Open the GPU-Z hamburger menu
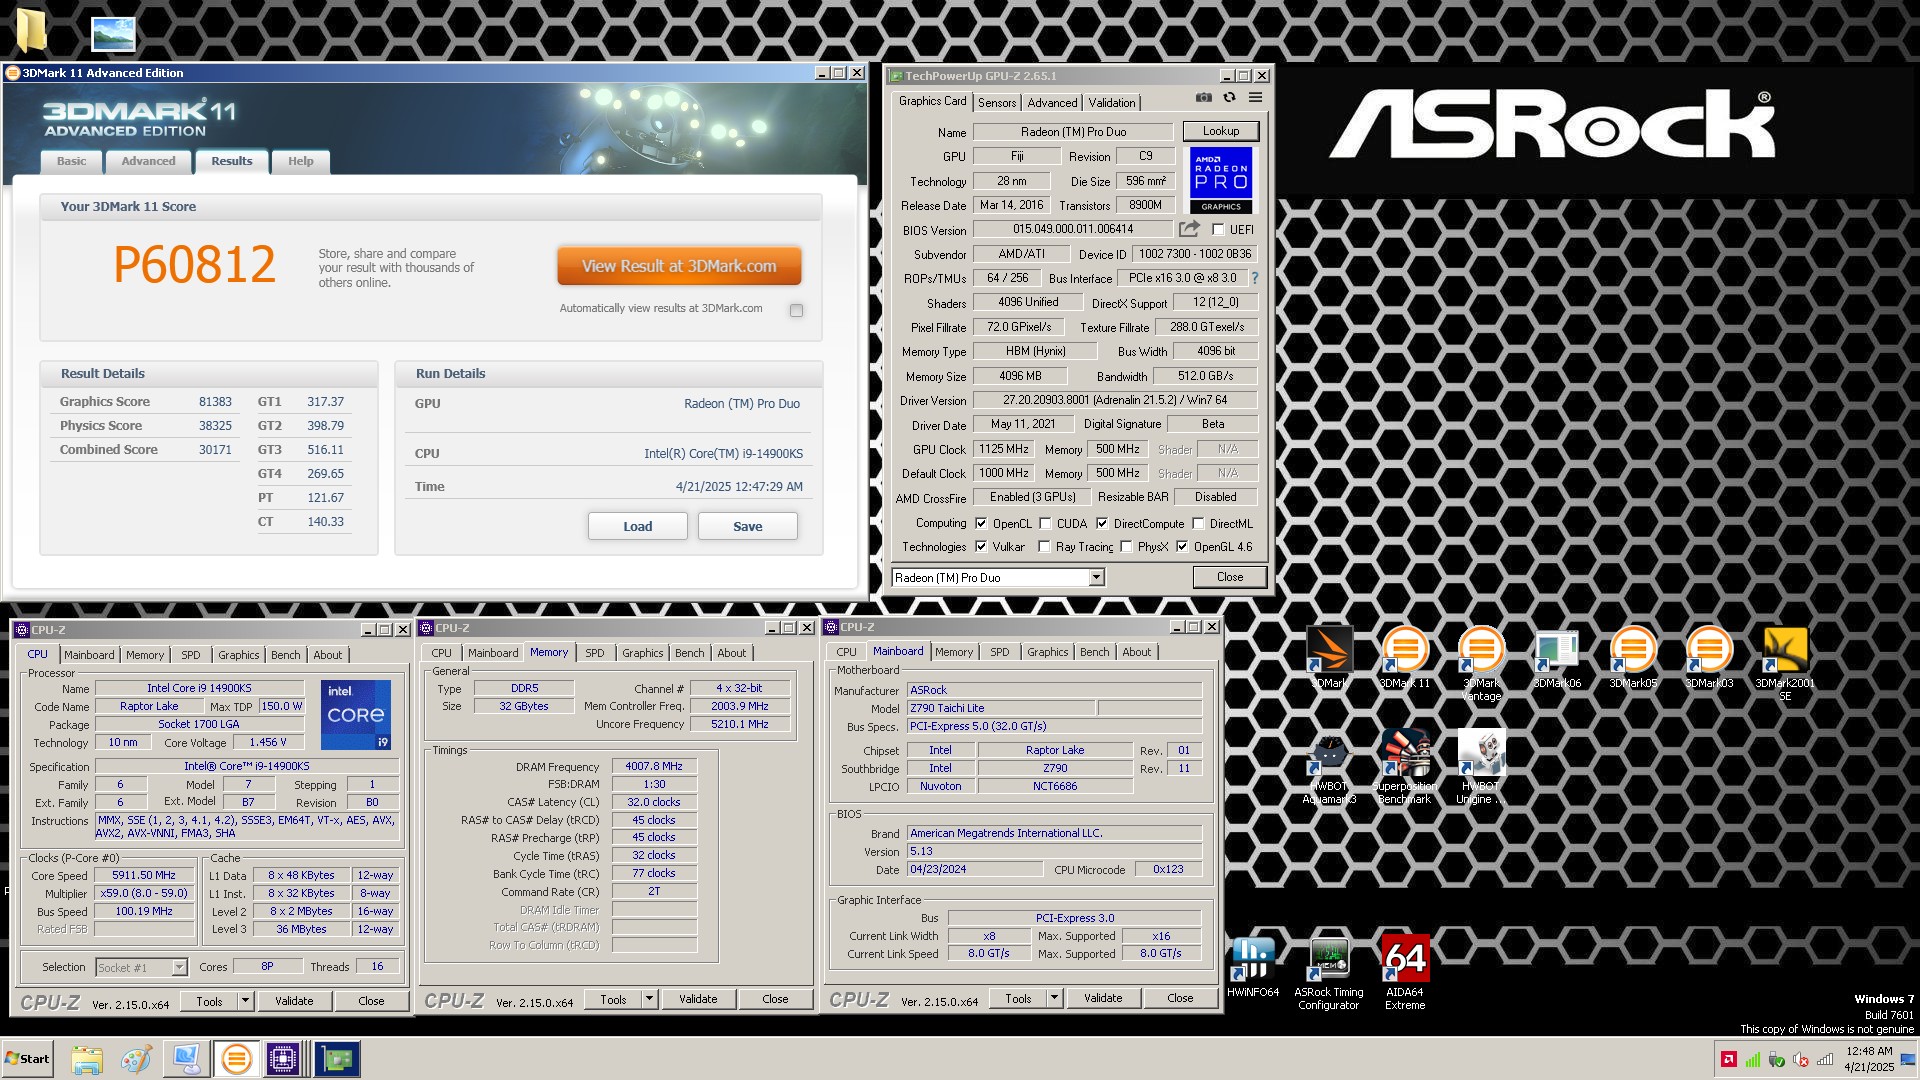 click(x=1255, y=98)
